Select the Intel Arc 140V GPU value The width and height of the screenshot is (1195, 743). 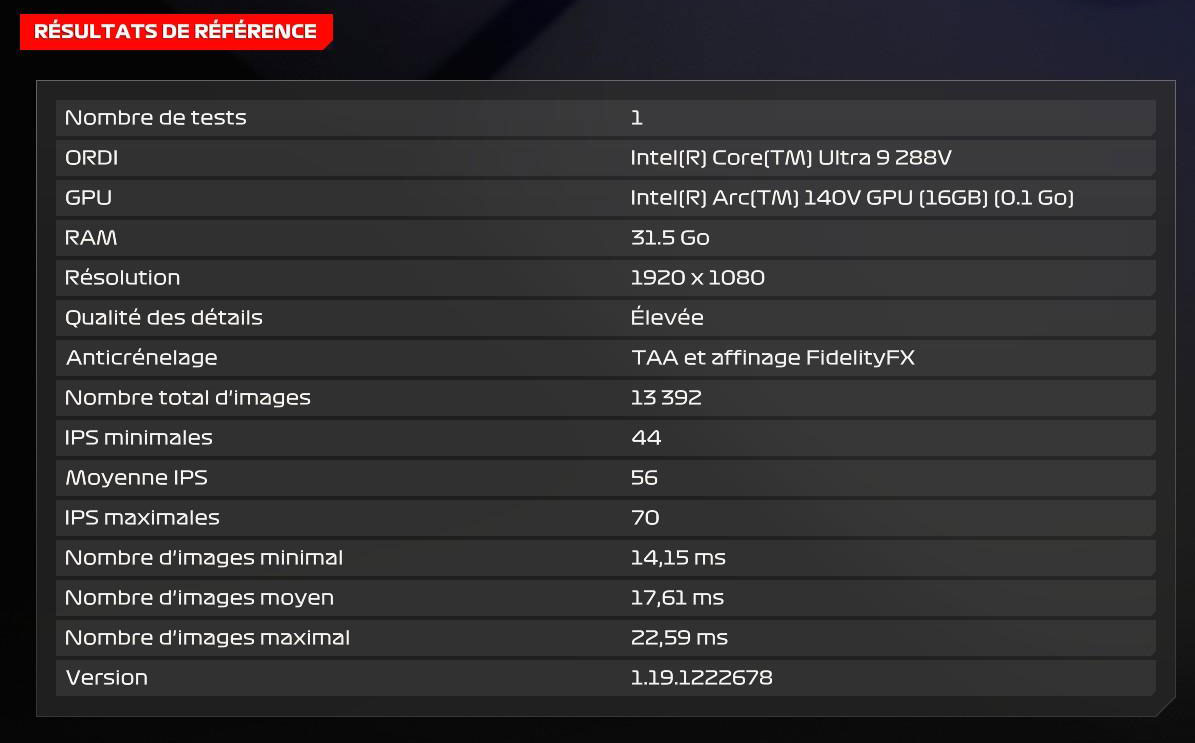[851, 198]
